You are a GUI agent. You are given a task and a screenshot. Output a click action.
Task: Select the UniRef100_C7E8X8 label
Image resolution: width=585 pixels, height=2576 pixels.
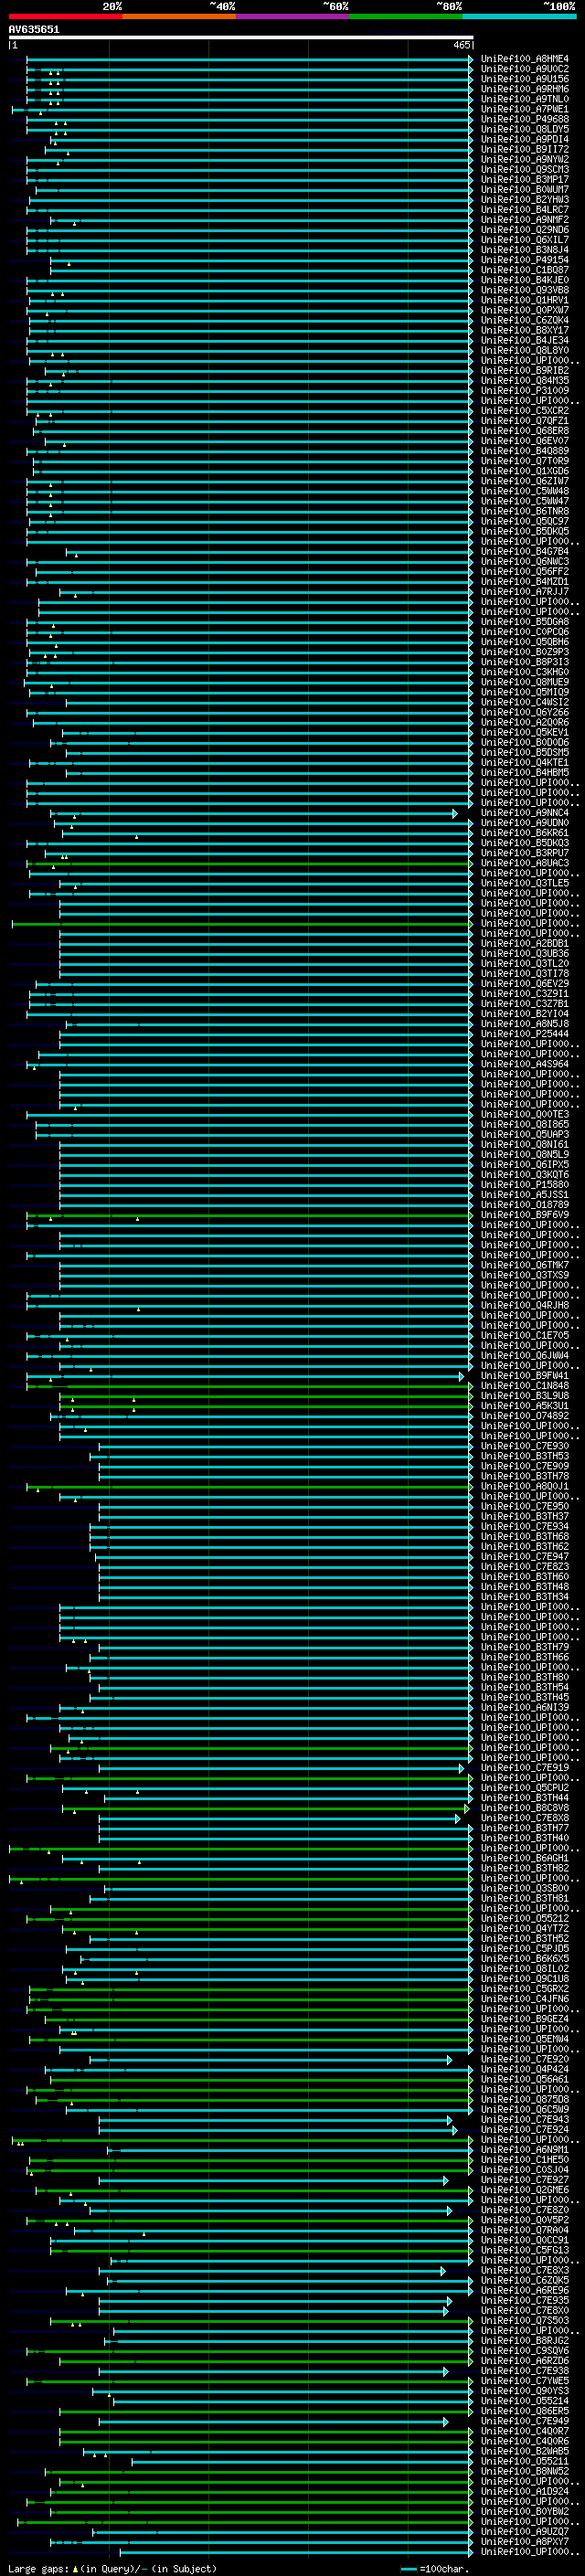(x=524, y=1817)
